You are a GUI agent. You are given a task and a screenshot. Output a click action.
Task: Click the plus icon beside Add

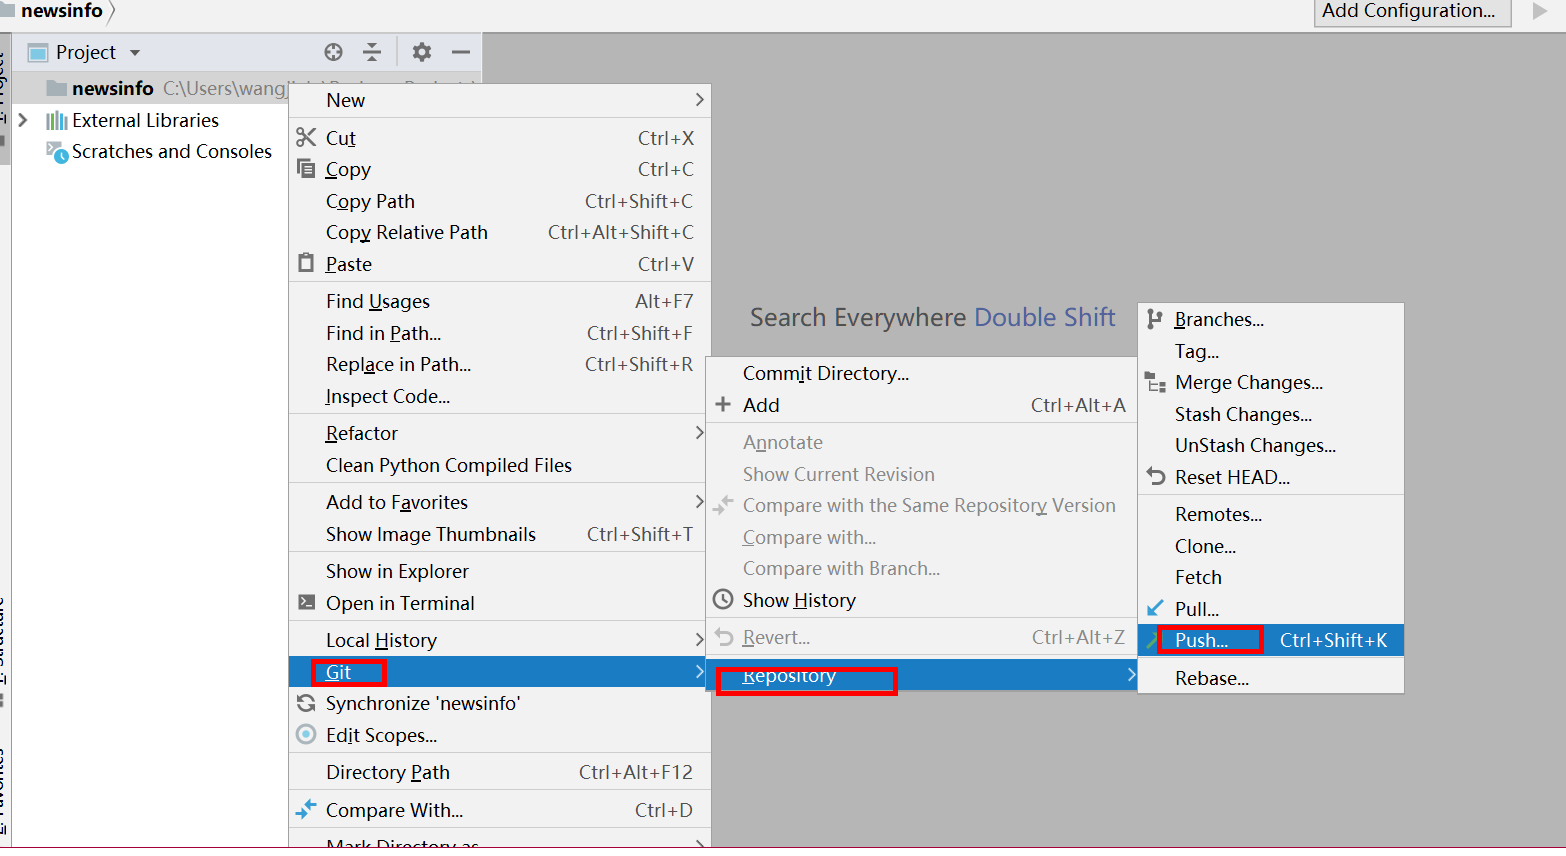(723, 404)
